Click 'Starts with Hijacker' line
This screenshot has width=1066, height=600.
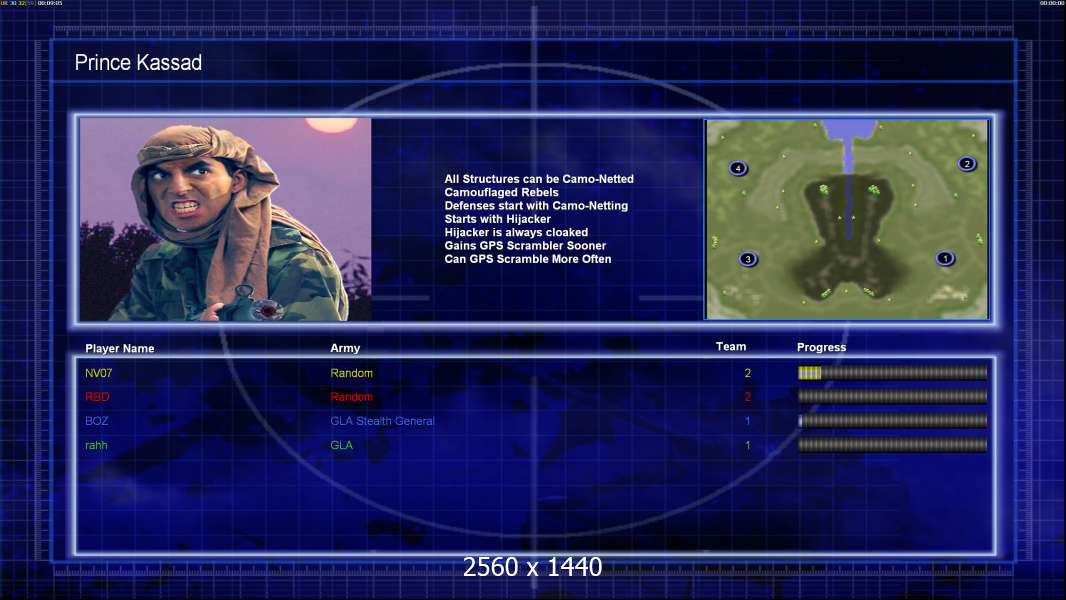(x=498, y=219)
